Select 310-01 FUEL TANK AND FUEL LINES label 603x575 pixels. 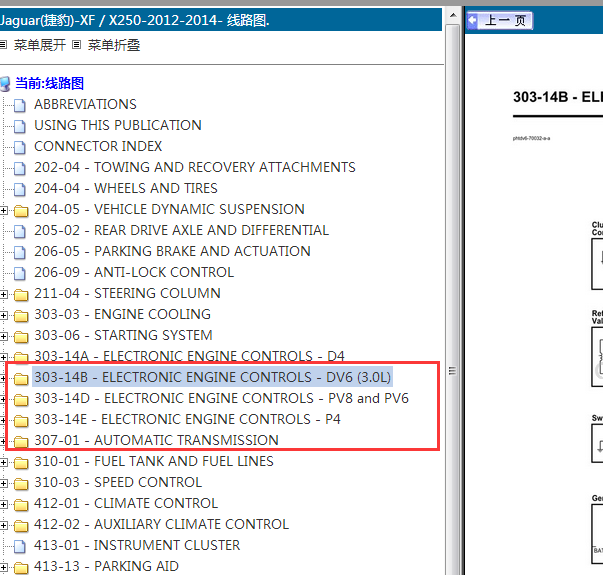click(x=154, y=461)
